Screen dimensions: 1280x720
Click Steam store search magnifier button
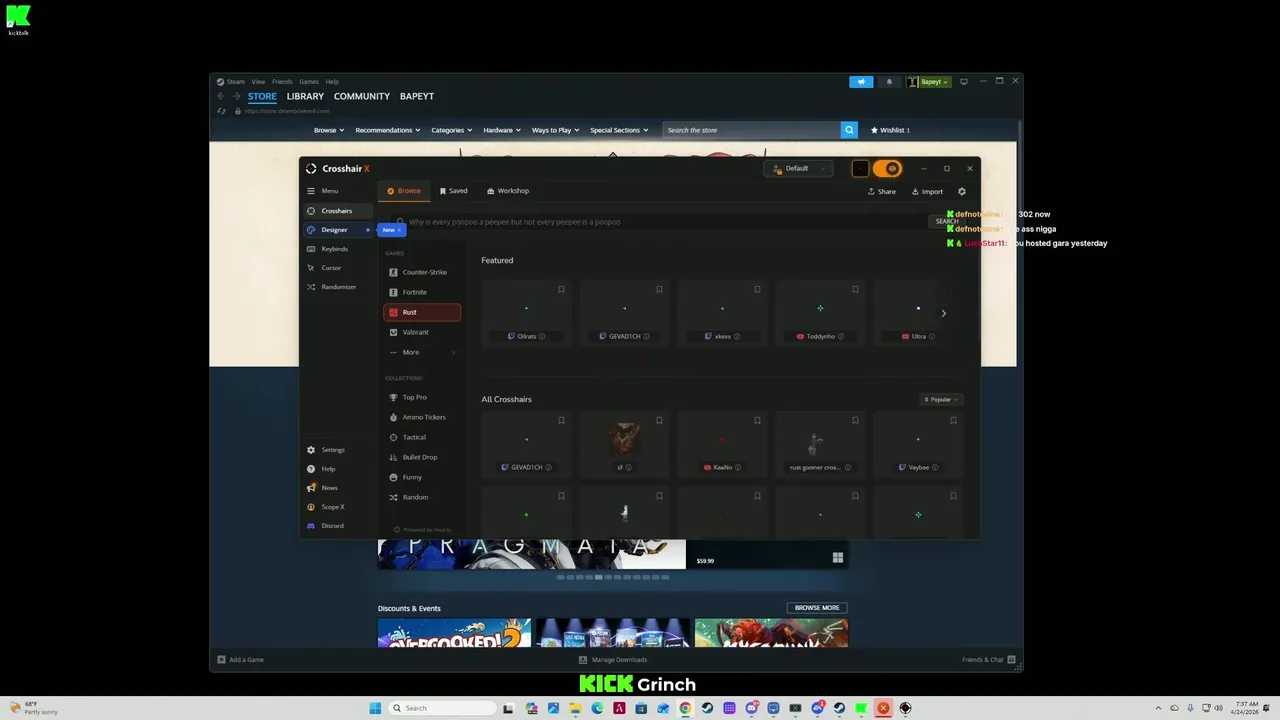[849, 130]
